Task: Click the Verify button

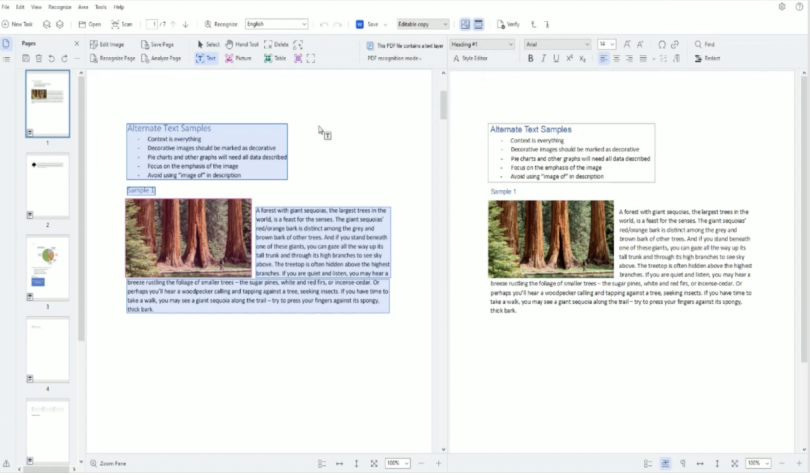Action: [x=509, y=24]
